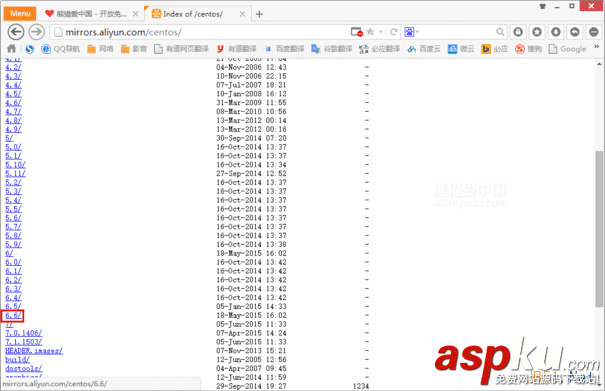Open the 6.0/ directory link
The image size is (605, 391).
point(13,262)
